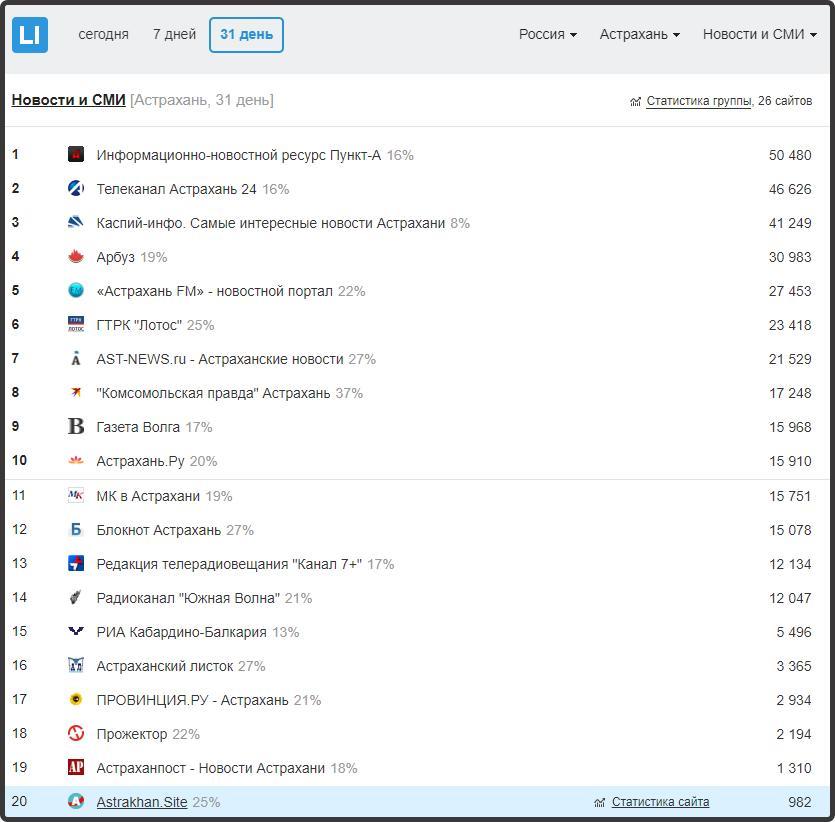Switch to the 7 дней period tab
The image size is (835, 822).
coord(174,35)
